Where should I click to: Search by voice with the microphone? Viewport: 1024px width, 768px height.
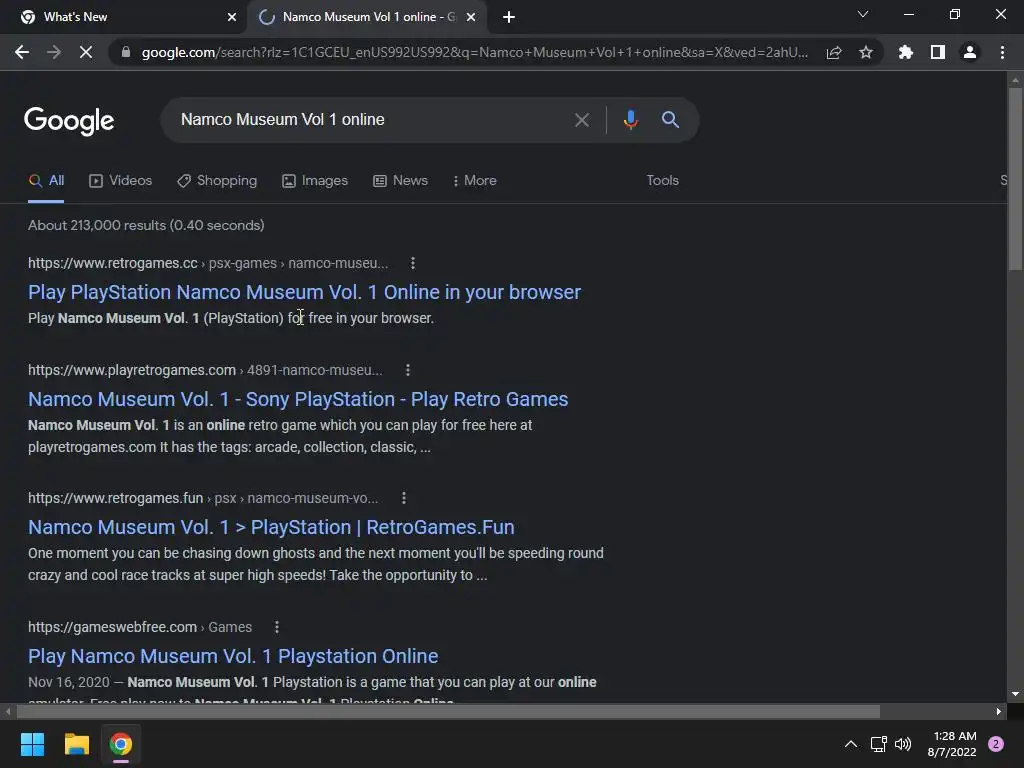pyautogui.click(x=630, y=120)
